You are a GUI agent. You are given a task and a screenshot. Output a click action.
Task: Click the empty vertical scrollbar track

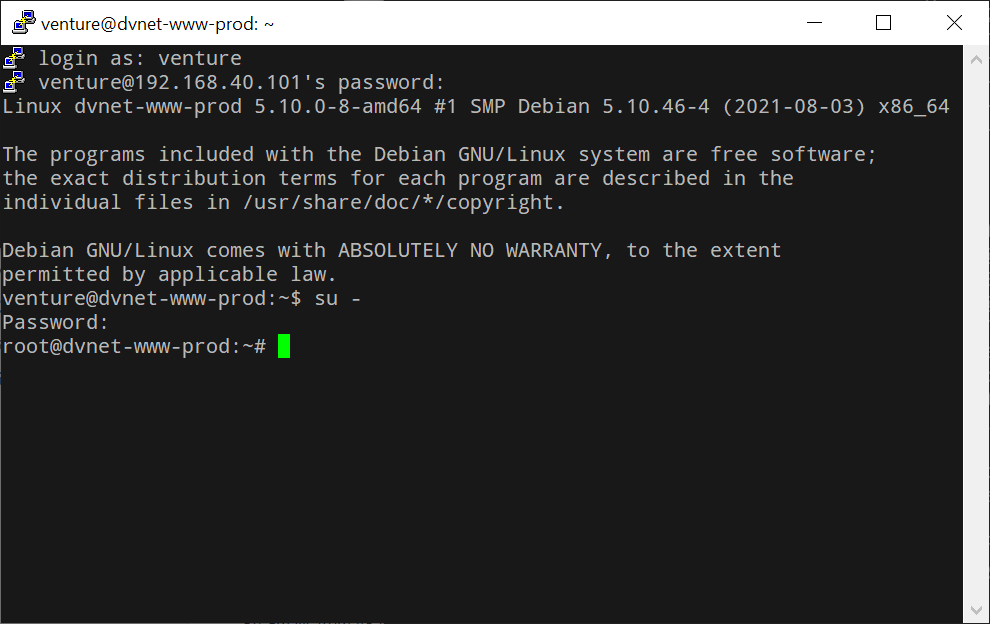coord(976,330)
